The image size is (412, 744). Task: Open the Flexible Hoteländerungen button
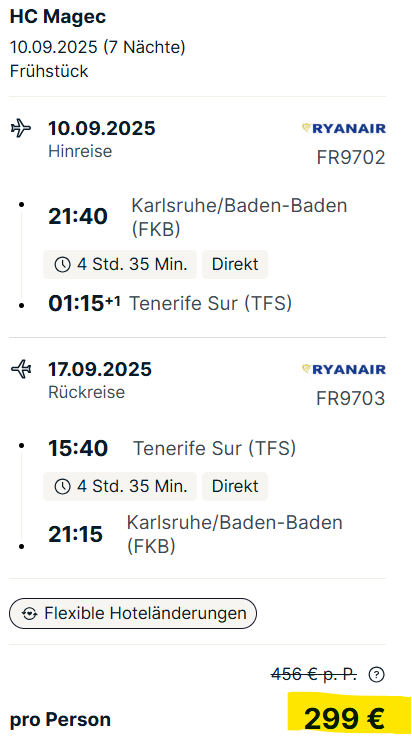pos(133,614)
